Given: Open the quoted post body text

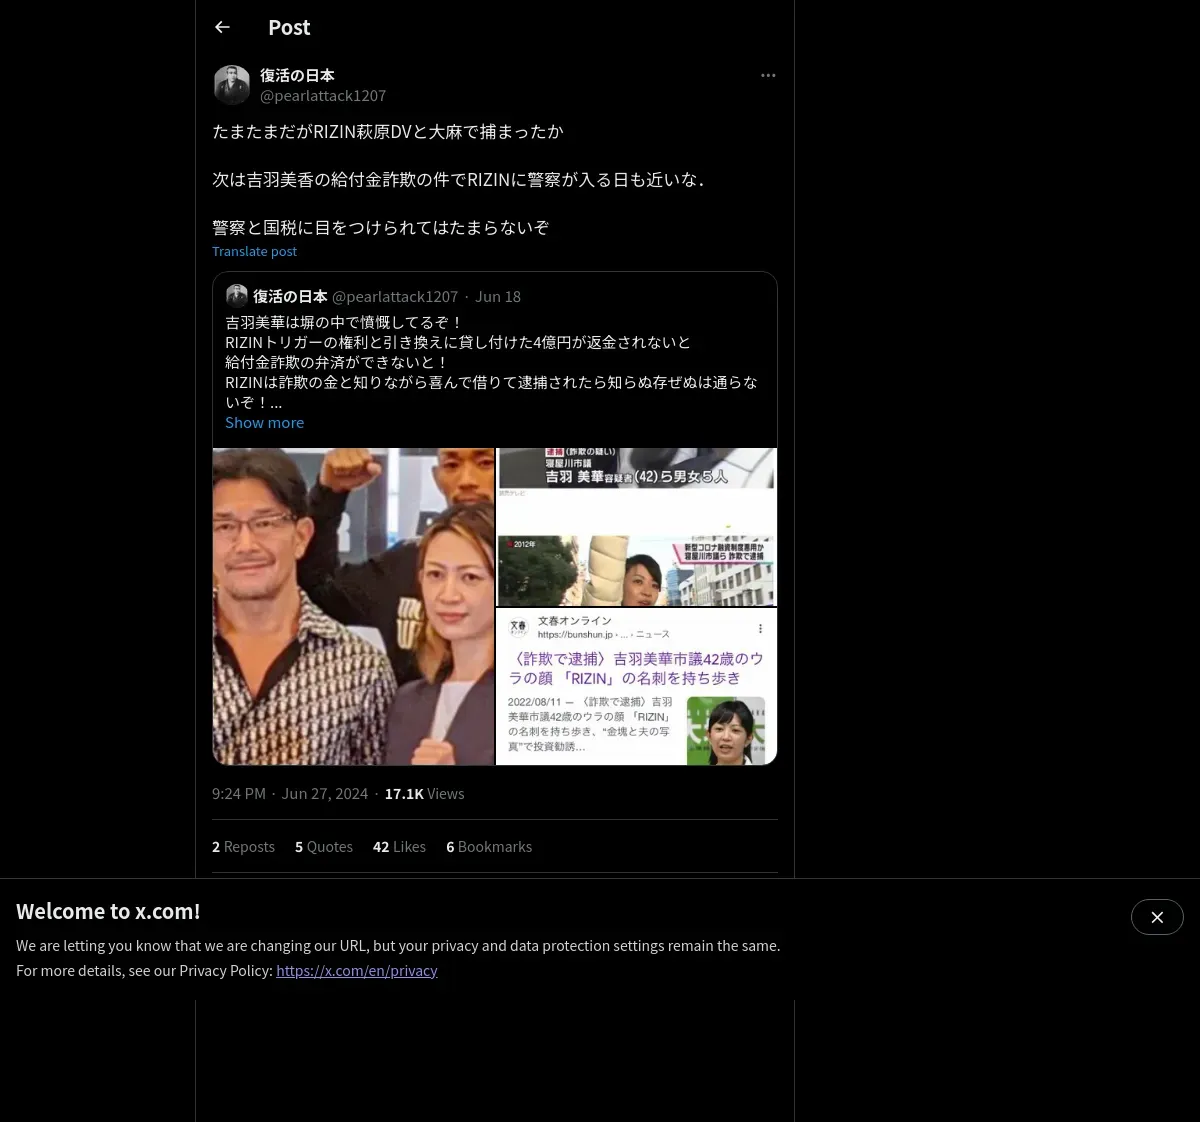Looking at the screenshot, I should (x=491, y=362).
